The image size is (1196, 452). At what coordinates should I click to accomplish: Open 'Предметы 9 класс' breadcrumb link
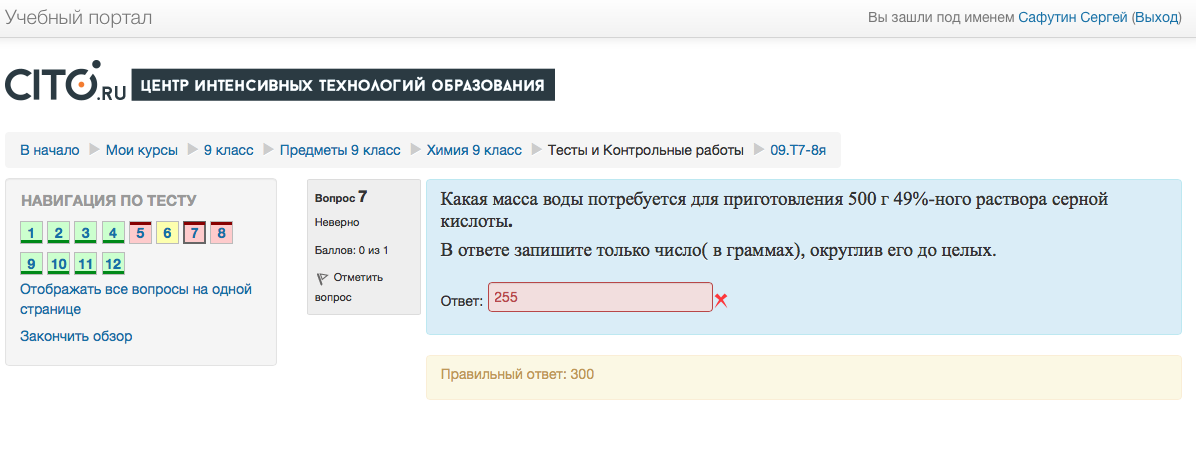(x=339, y=150)
